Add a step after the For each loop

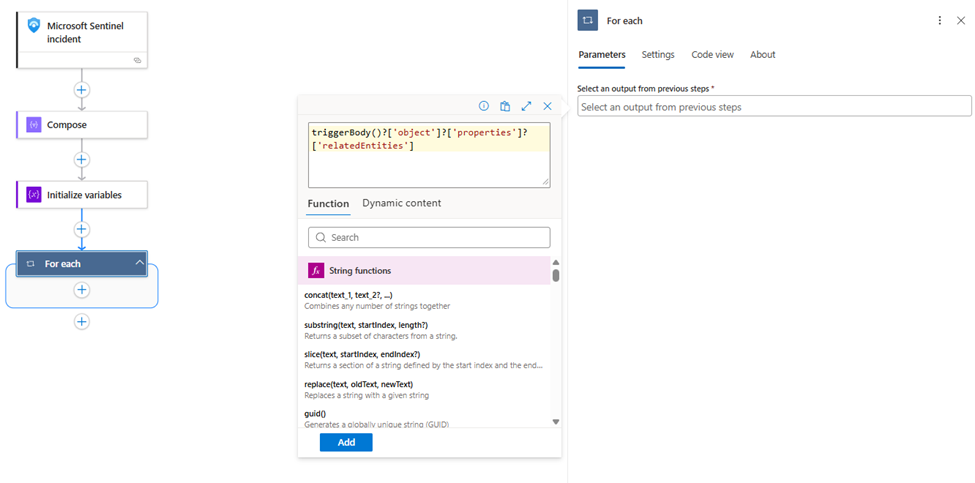pyautogui.click(x=81, y=321)
